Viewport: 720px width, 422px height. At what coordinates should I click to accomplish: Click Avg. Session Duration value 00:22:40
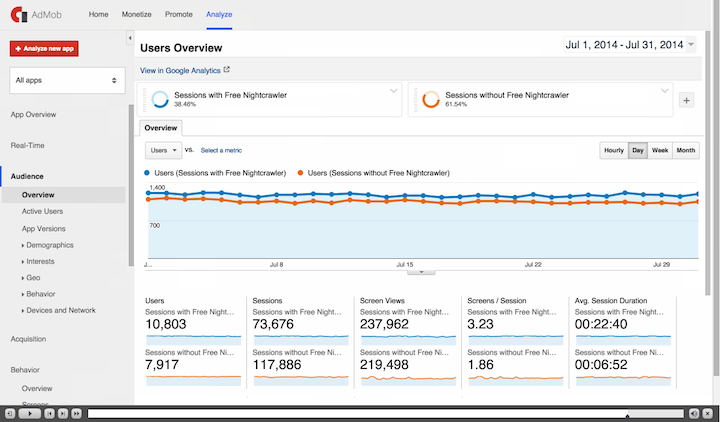[x=601, y=324]
